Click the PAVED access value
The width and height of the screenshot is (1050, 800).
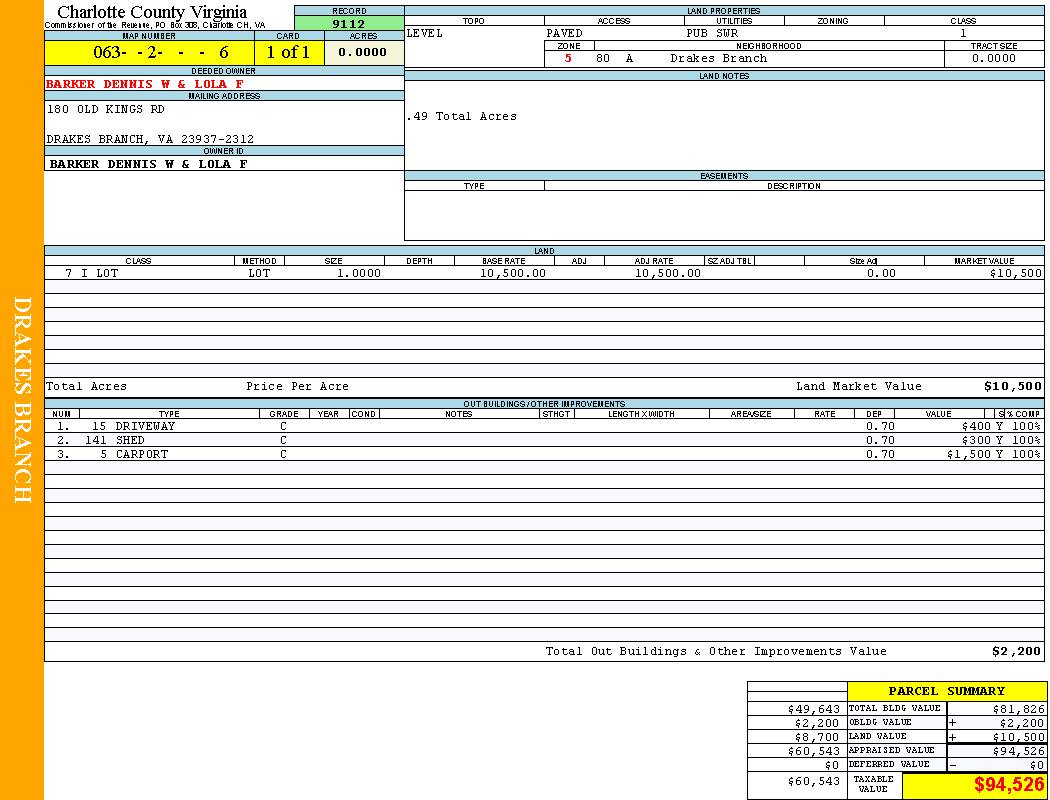point(565,33)
